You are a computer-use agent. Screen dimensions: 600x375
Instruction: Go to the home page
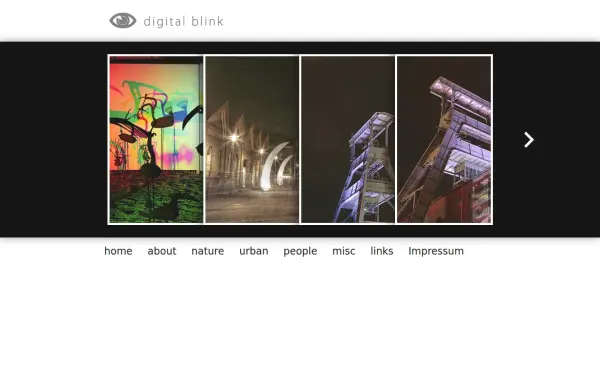click(x=118, y=251)
